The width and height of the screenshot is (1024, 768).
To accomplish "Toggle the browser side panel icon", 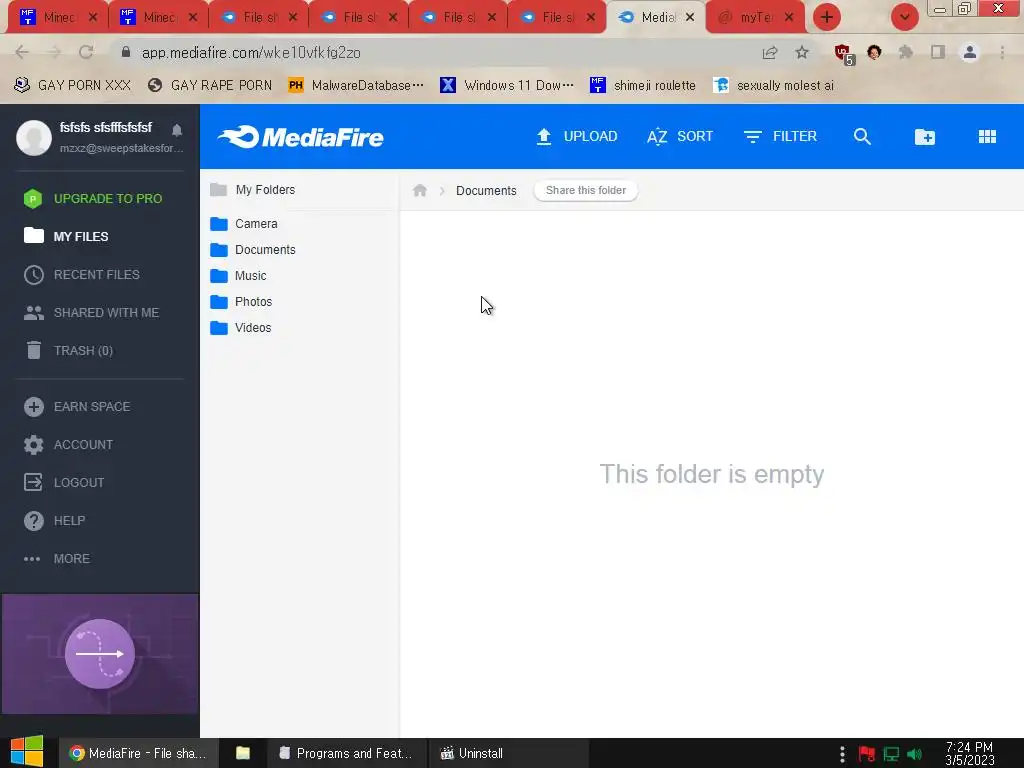I will (938, 52).
